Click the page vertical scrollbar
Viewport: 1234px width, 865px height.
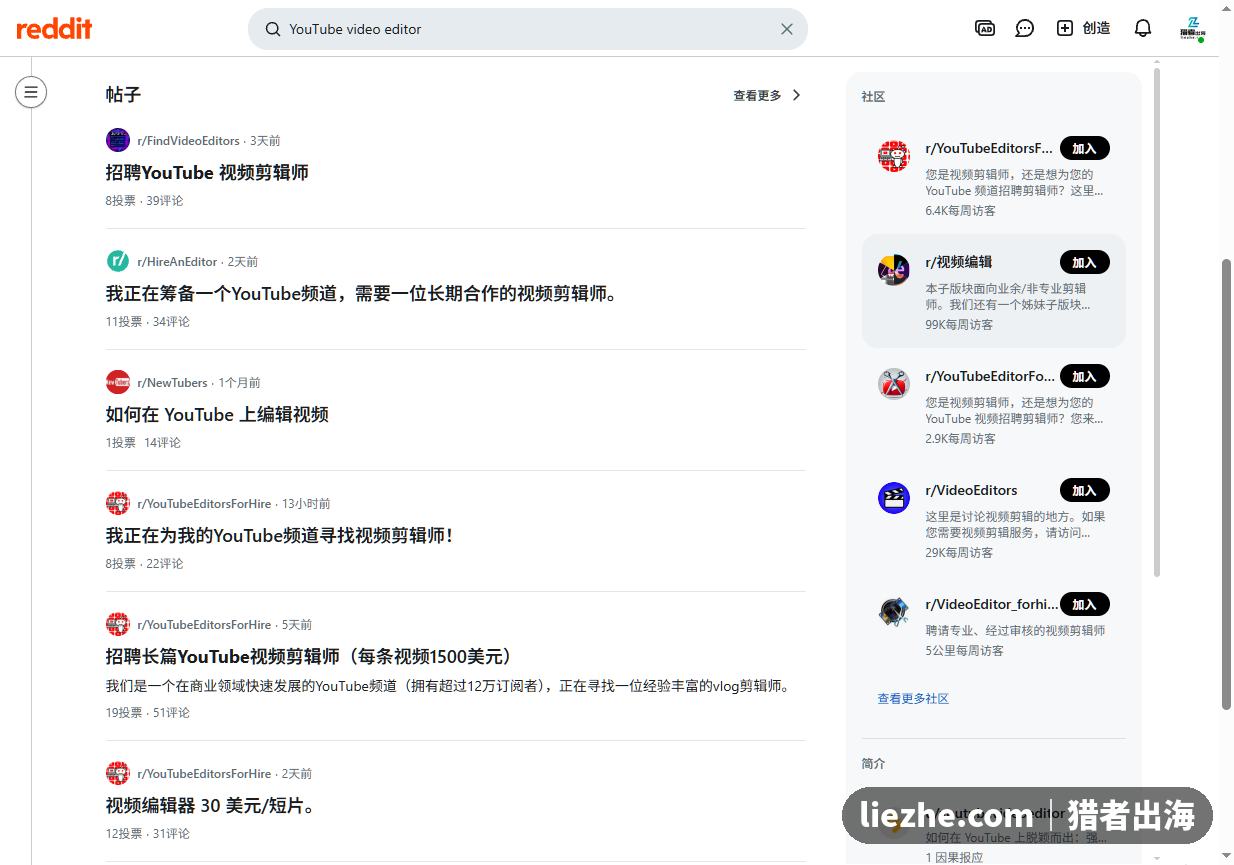coord(1227,484)
